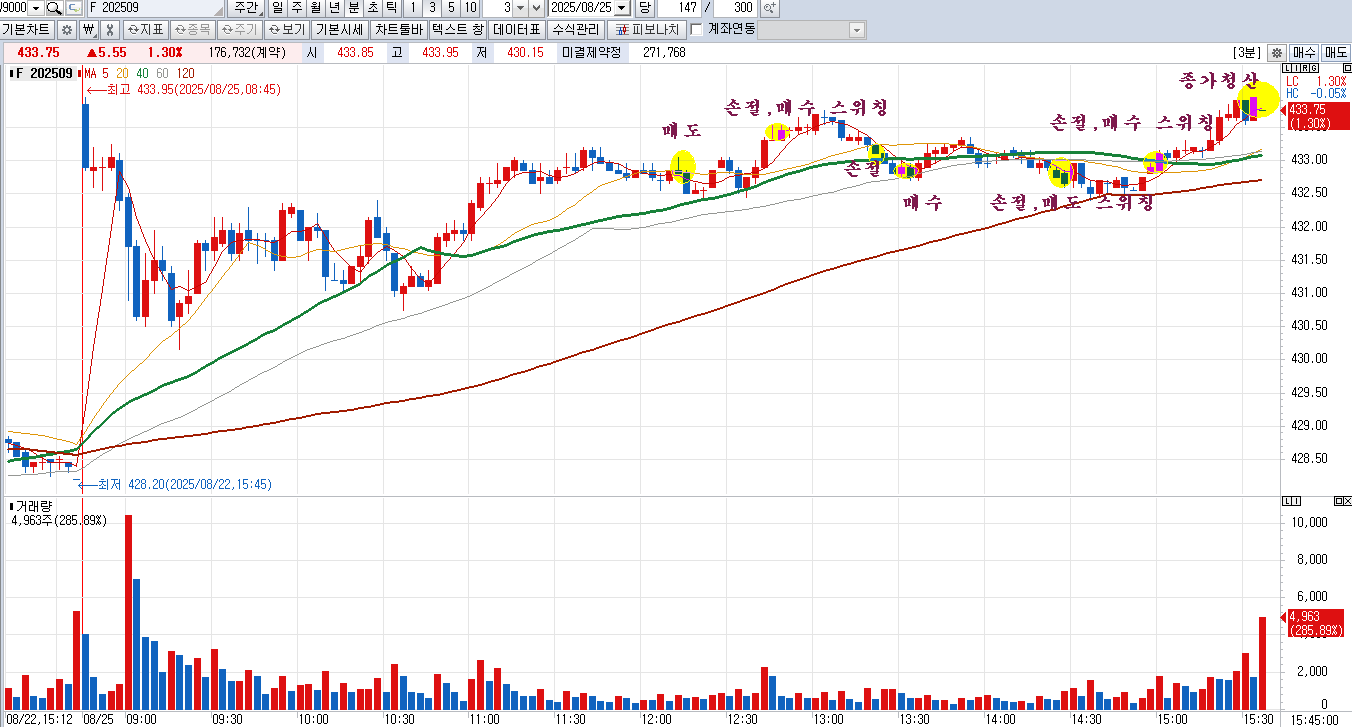The height and width of the screenshot is (727, 1352).
Task: Open the 수식관리 toolbar menu
Action: coord(576,30)
